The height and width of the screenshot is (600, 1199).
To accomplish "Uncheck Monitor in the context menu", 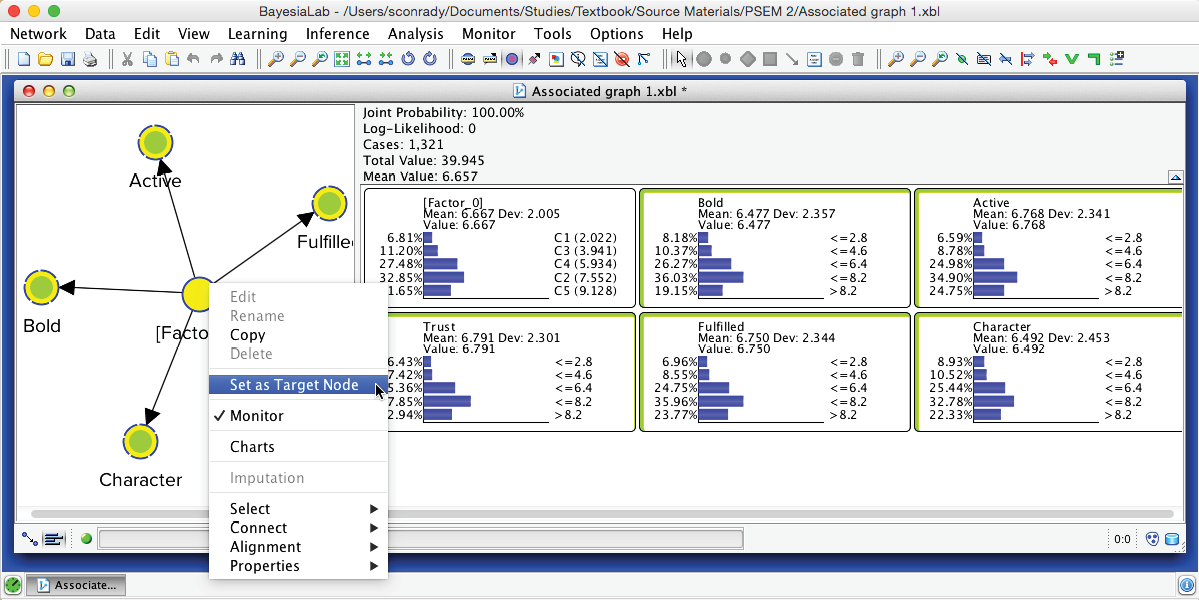I will pos(256,416).
